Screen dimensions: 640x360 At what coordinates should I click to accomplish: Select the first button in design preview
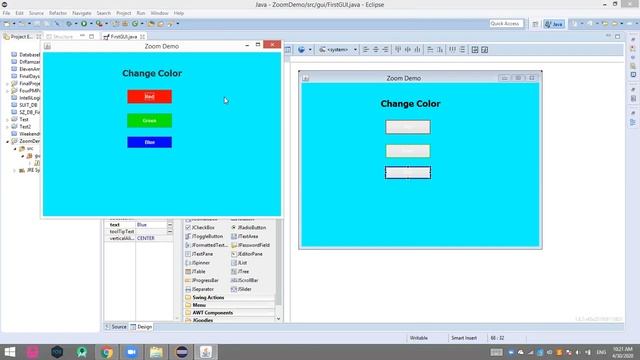pos(408,127)
